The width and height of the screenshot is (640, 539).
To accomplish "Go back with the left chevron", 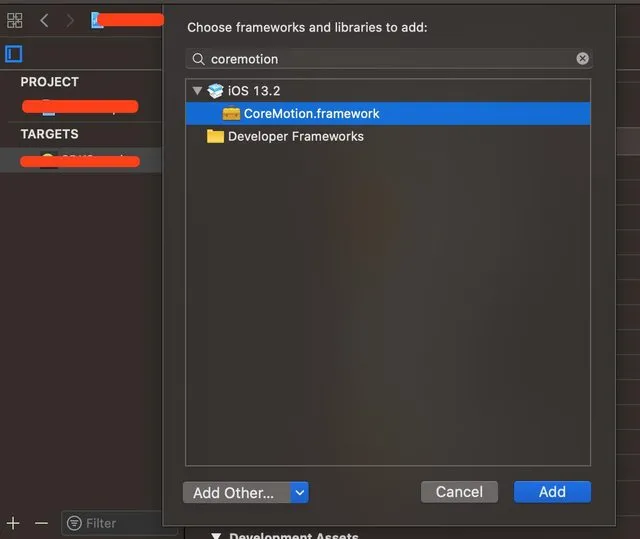I will (44, 20).
